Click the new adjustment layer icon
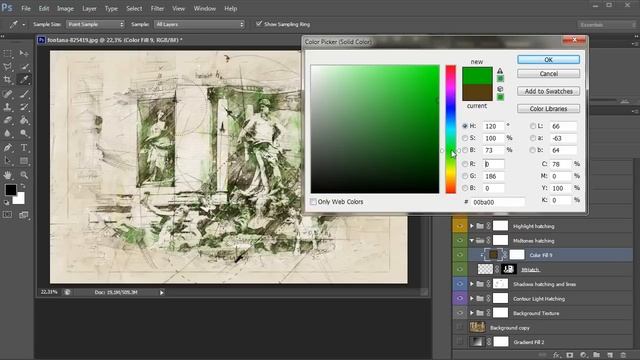640x360 pixels. pos(583,355)
